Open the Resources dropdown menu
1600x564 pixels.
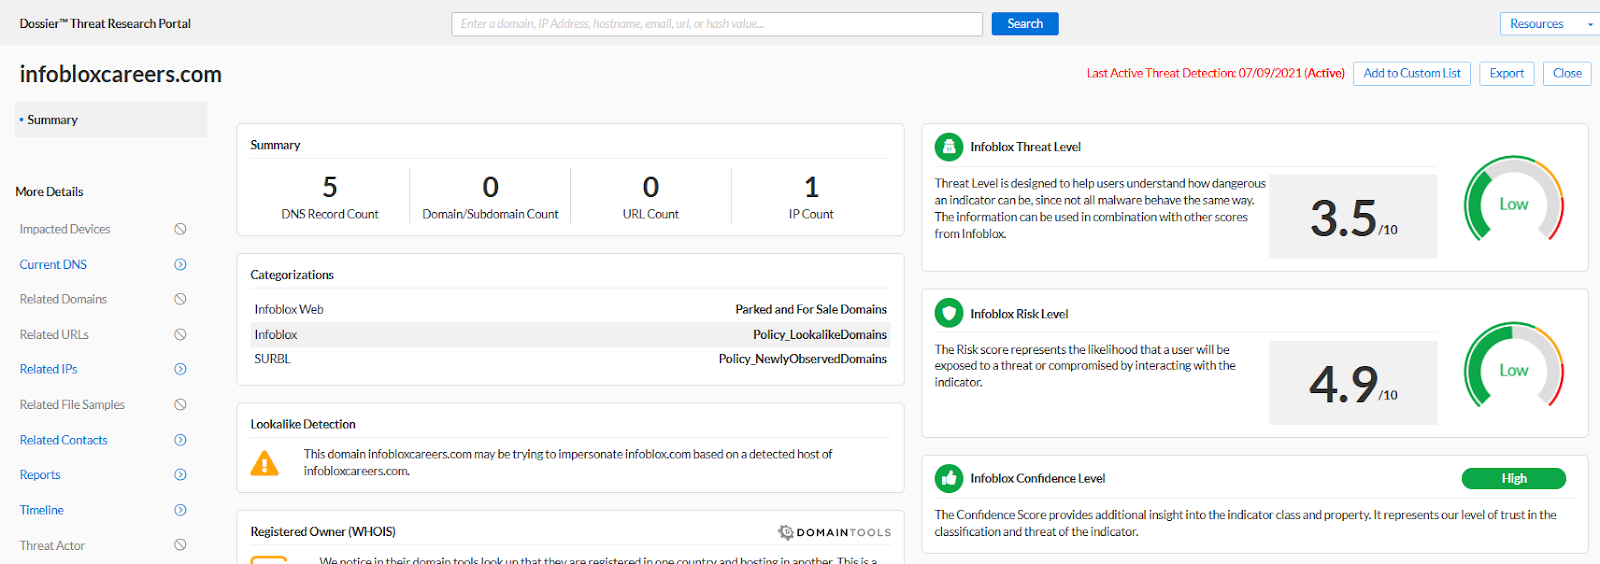click(x=1546, y=24)
